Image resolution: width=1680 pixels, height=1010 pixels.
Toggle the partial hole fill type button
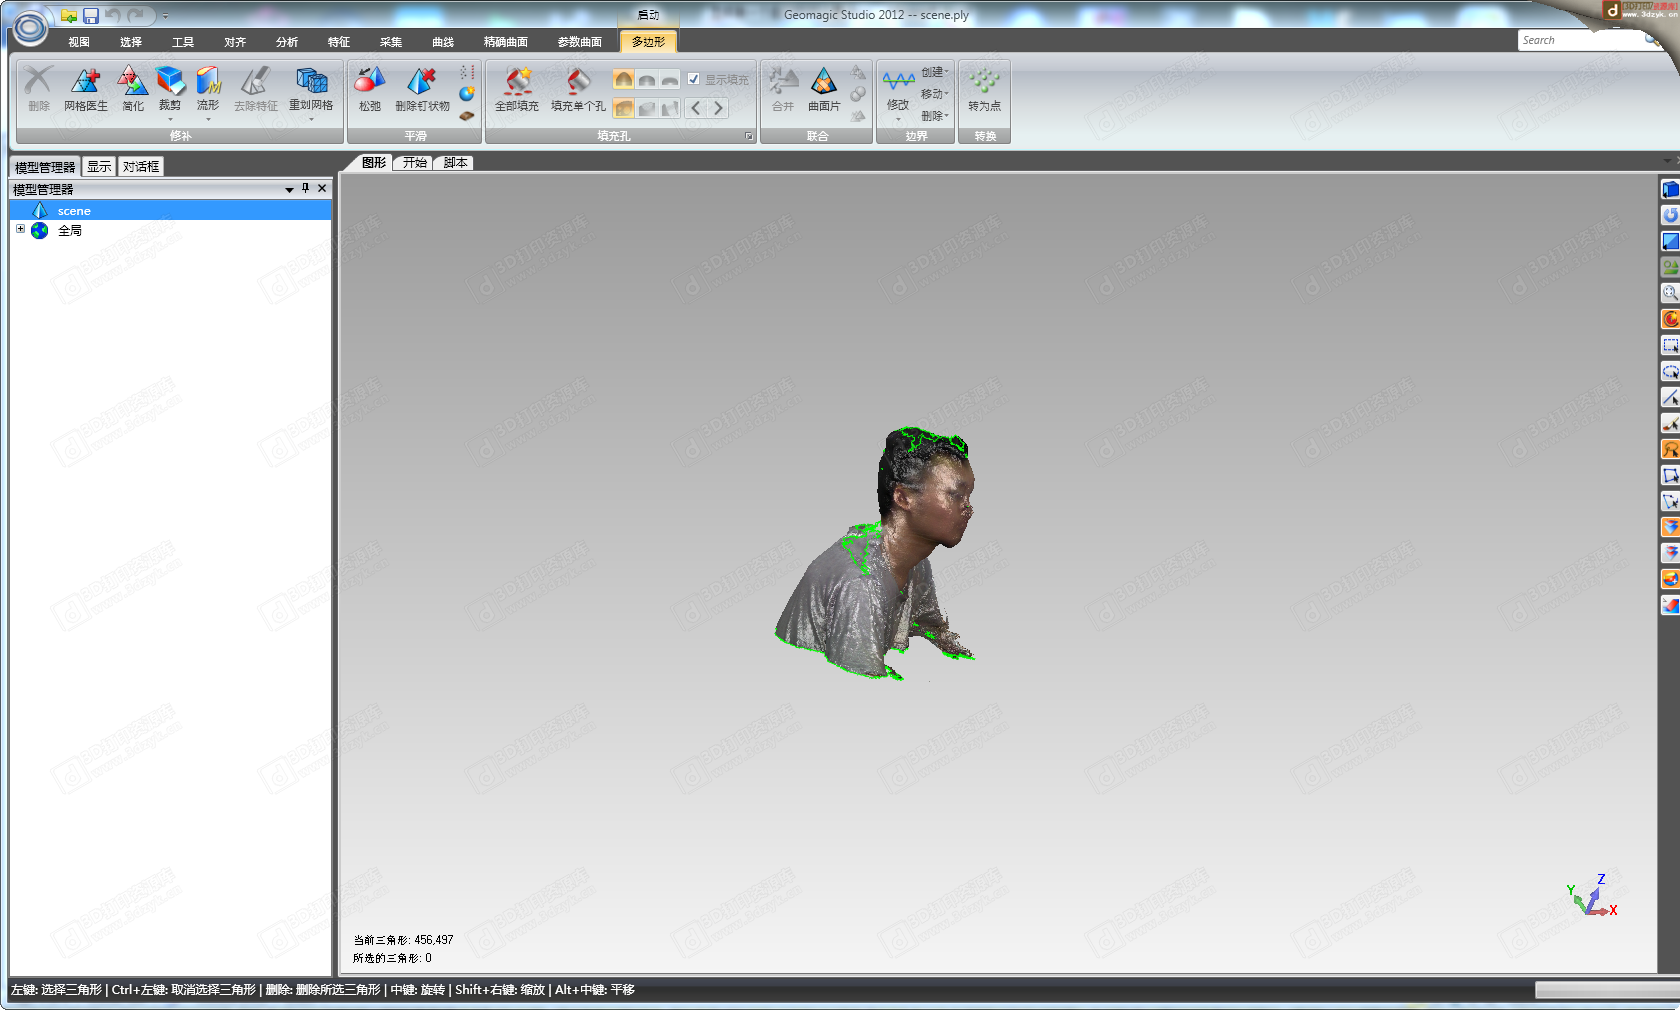[x=646, y=108]
